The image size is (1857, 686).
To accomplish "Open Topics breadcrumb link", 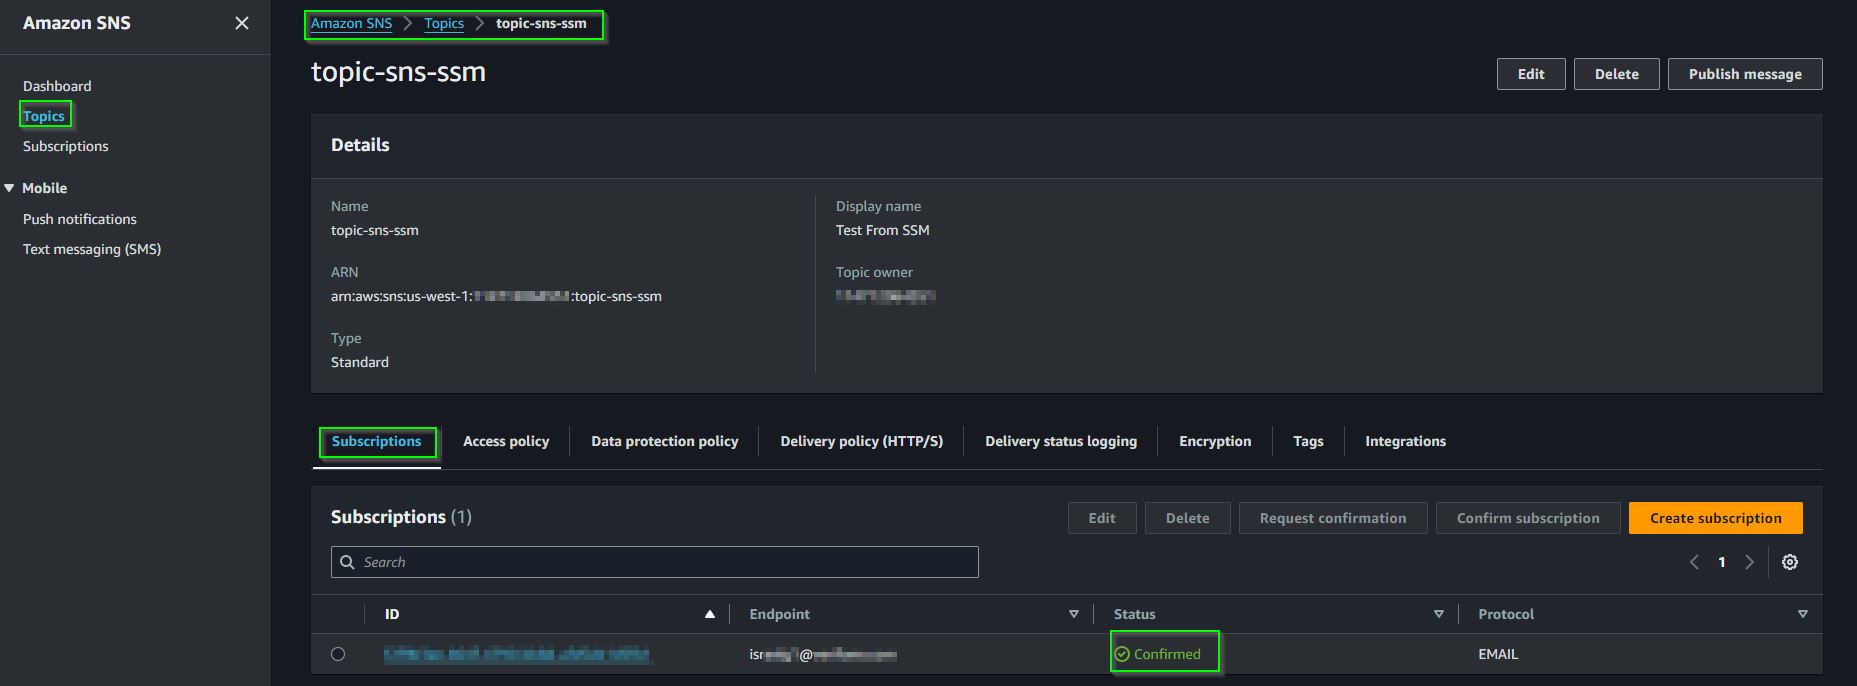I will tap(444, 23).
